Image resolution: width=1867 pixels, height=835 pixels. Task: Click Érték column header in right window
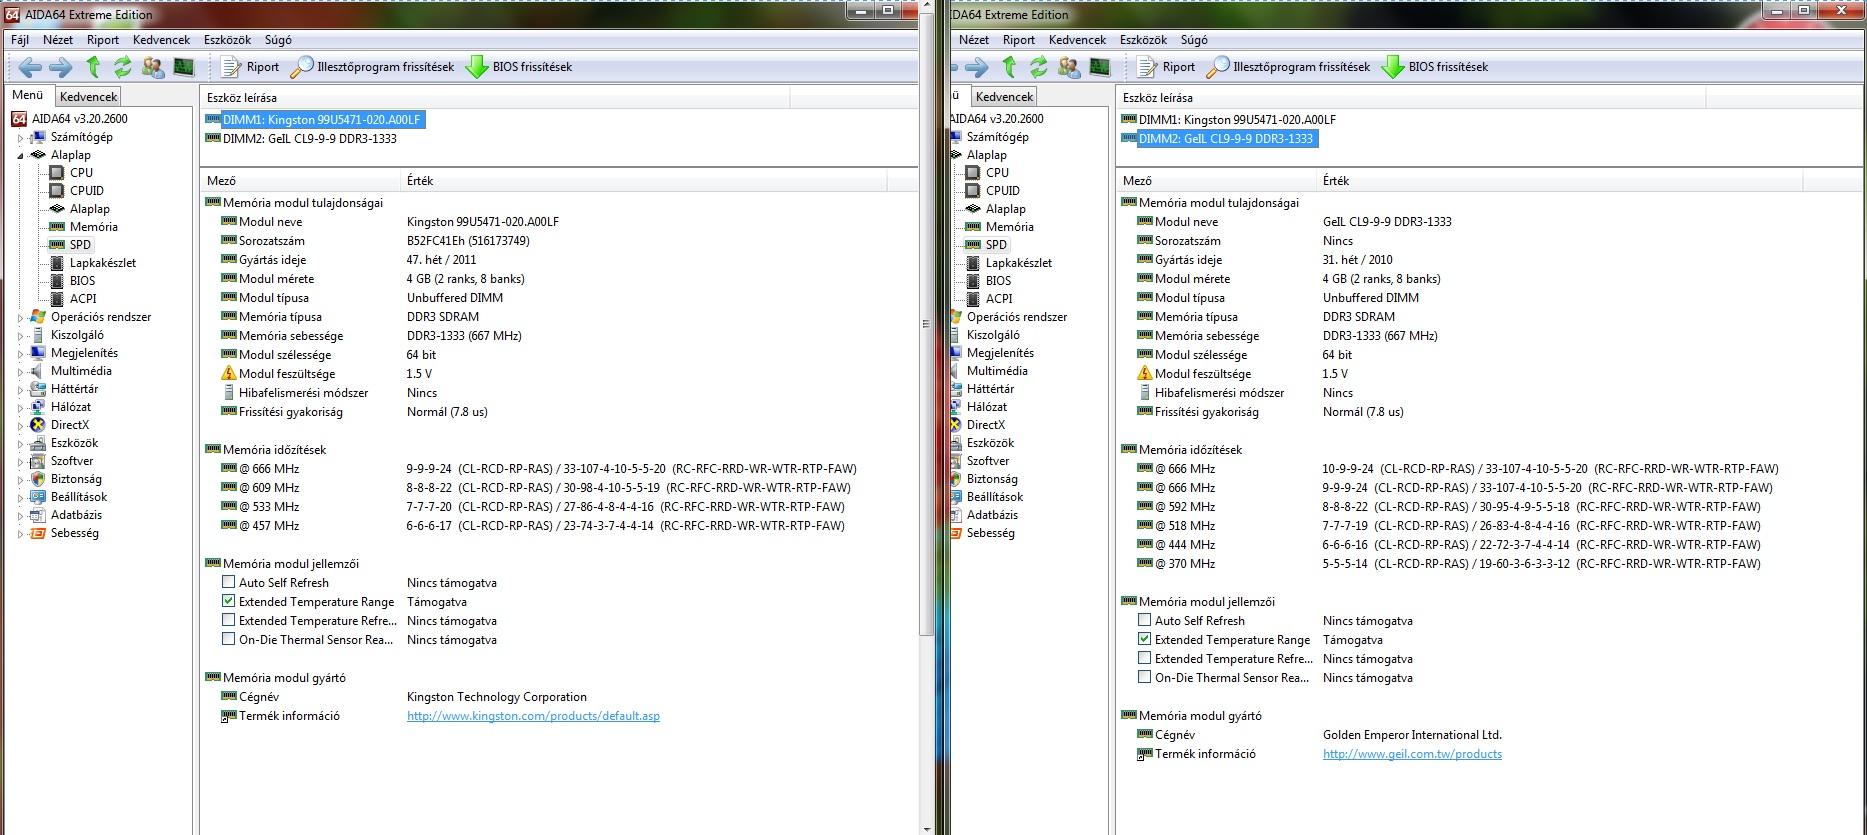tap(1560, 181)
